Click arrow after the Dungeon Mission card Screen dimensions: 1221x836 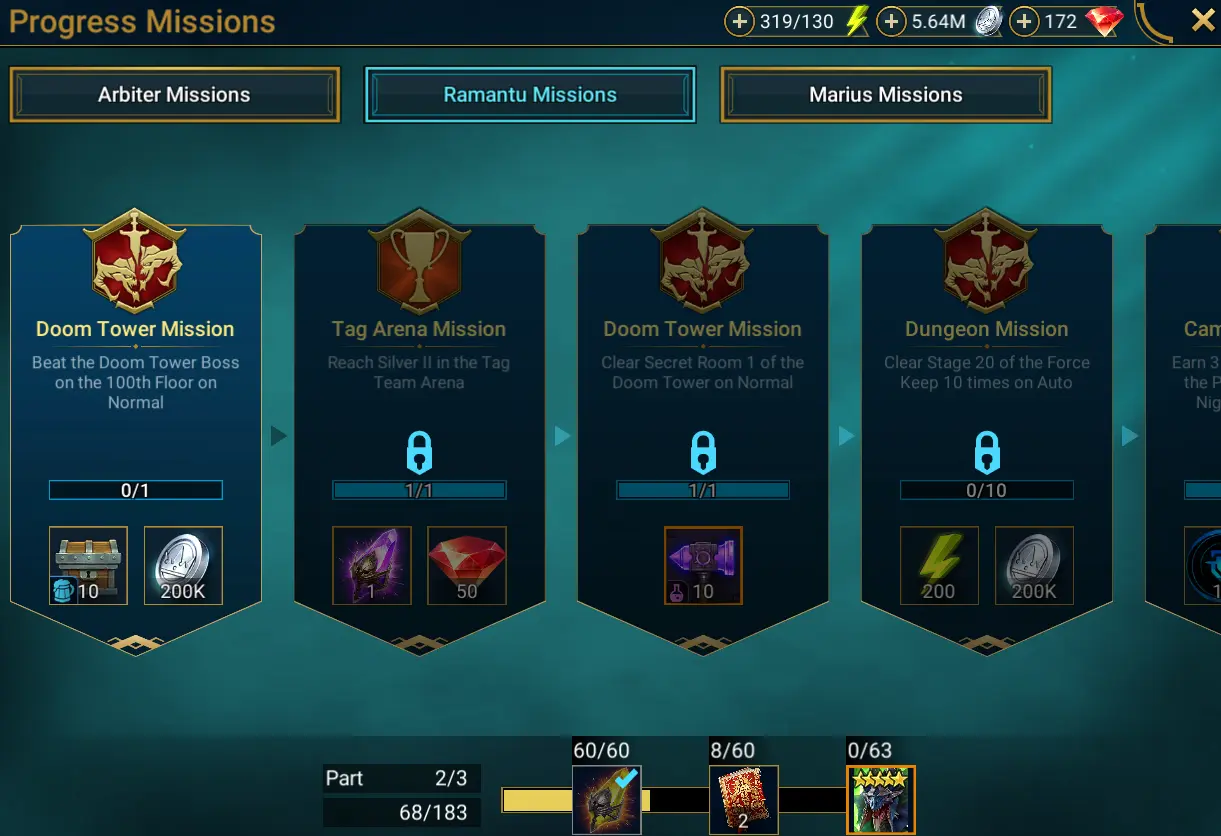coord(1130,436)
